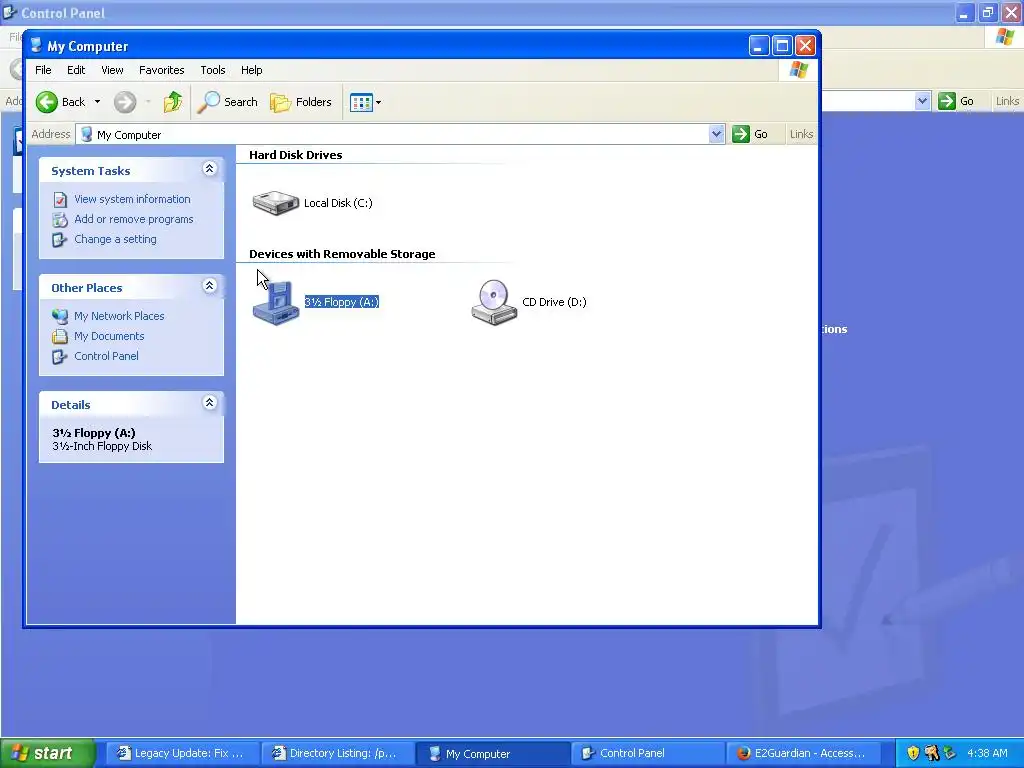Click the green Back arrow button
The width and height of the screenshot is (1024, 768).
pos(46,102)
